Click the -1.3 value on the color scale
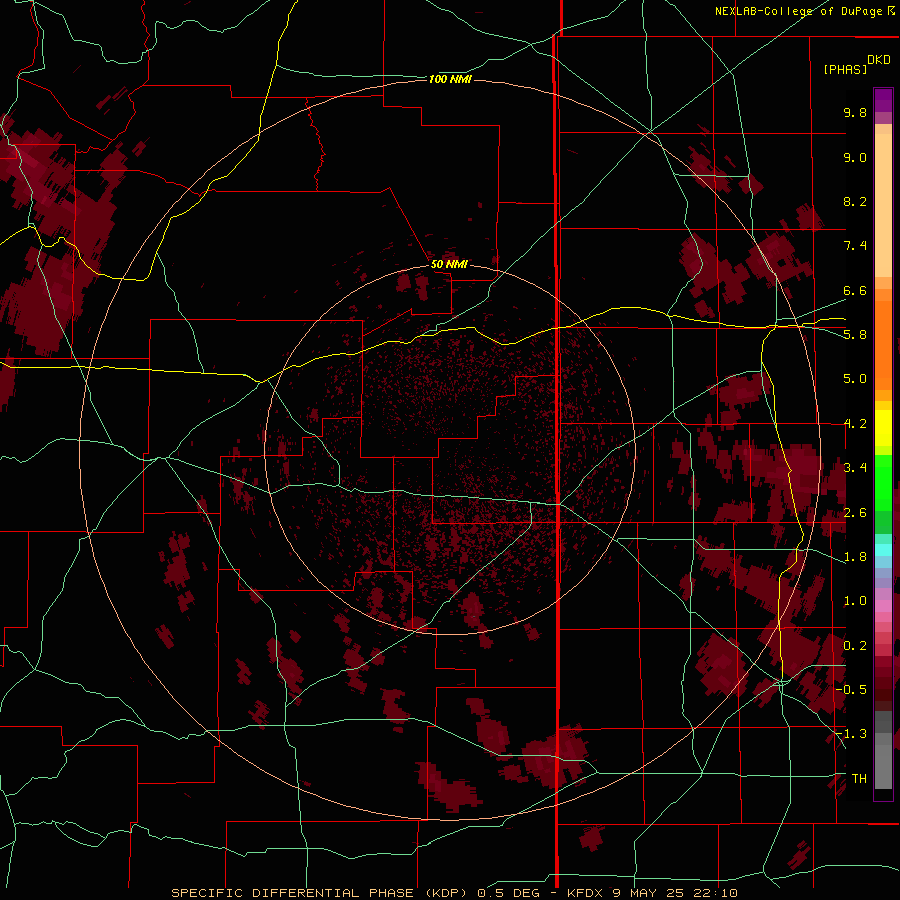Image resolution: width=900 pixels, height=900 pixels. pos(853,734)
